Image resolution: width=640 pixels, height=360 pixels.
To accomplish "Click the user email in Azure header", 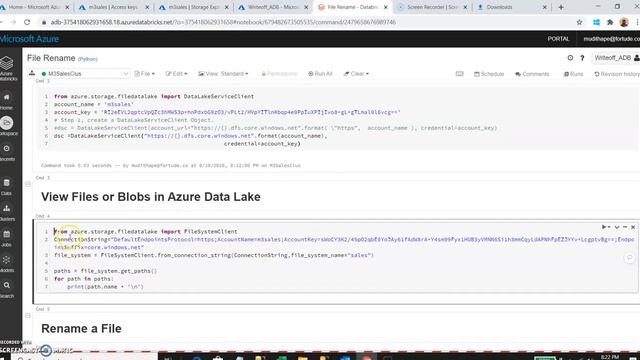I will [611, 39].
